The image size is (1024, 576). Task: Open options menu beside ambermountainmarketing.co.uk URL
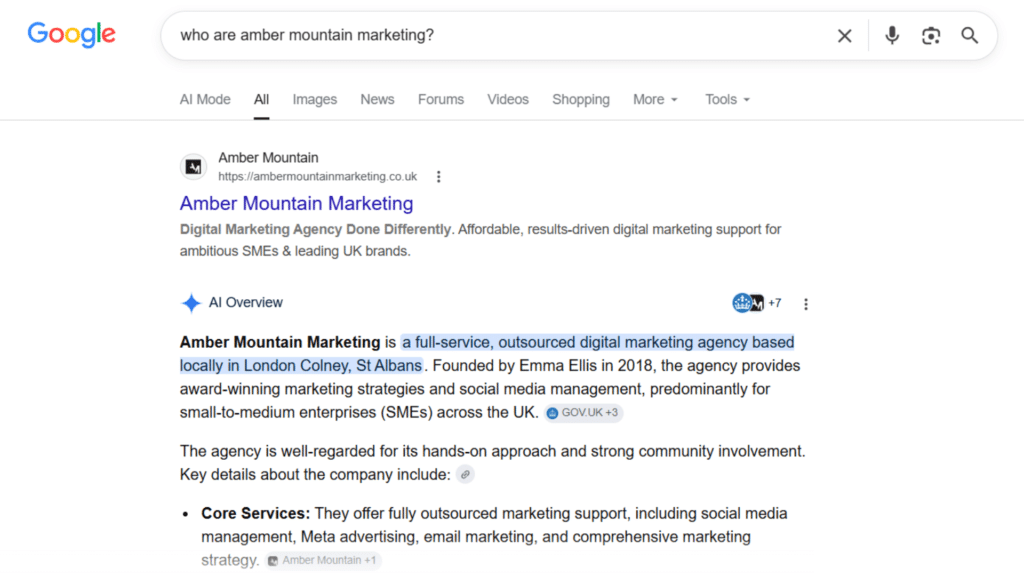click(x=439, y=176)
